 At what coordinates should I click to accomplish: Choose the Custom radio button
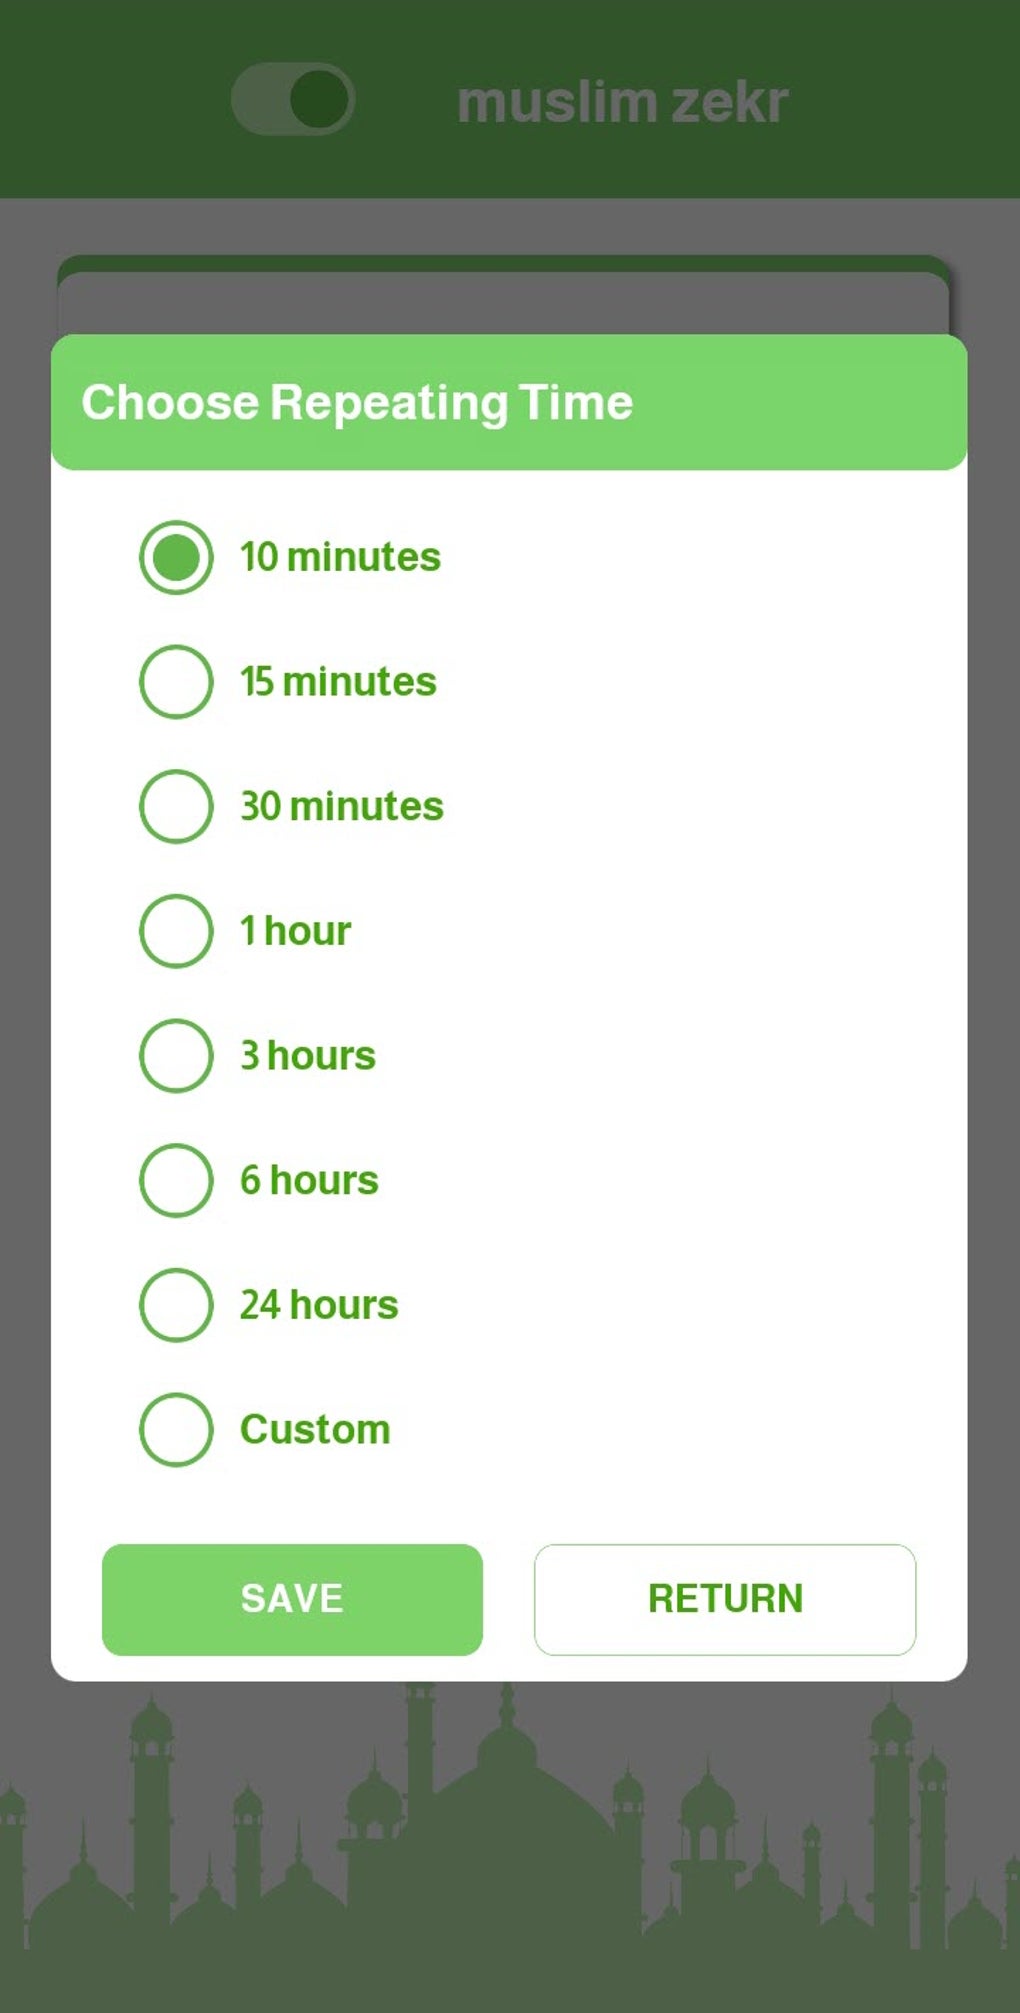pos(176,1430)
